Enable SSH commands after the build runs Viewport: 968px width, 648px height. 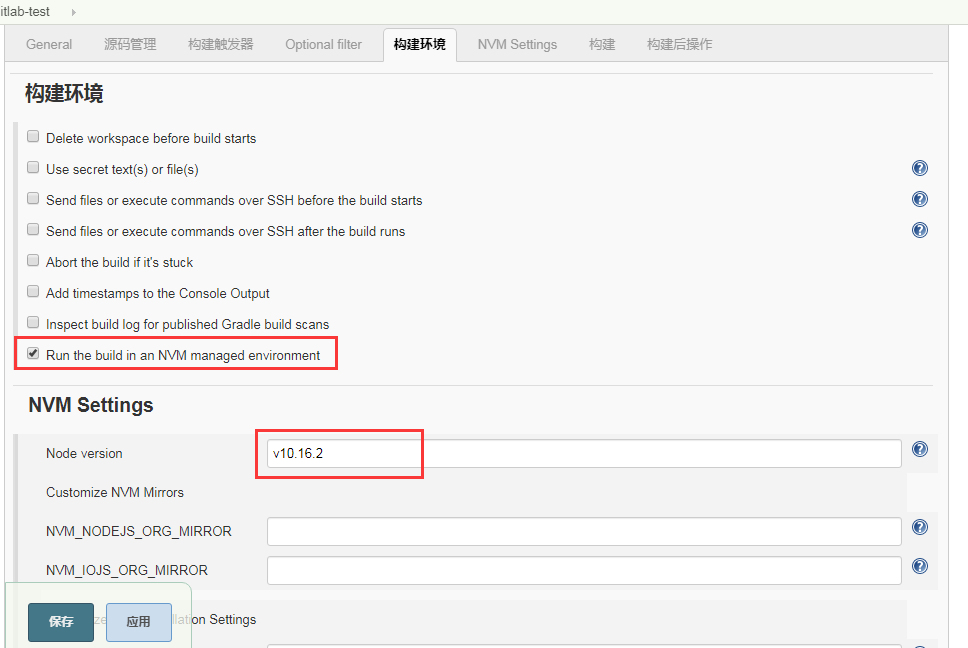click(33, 229)
